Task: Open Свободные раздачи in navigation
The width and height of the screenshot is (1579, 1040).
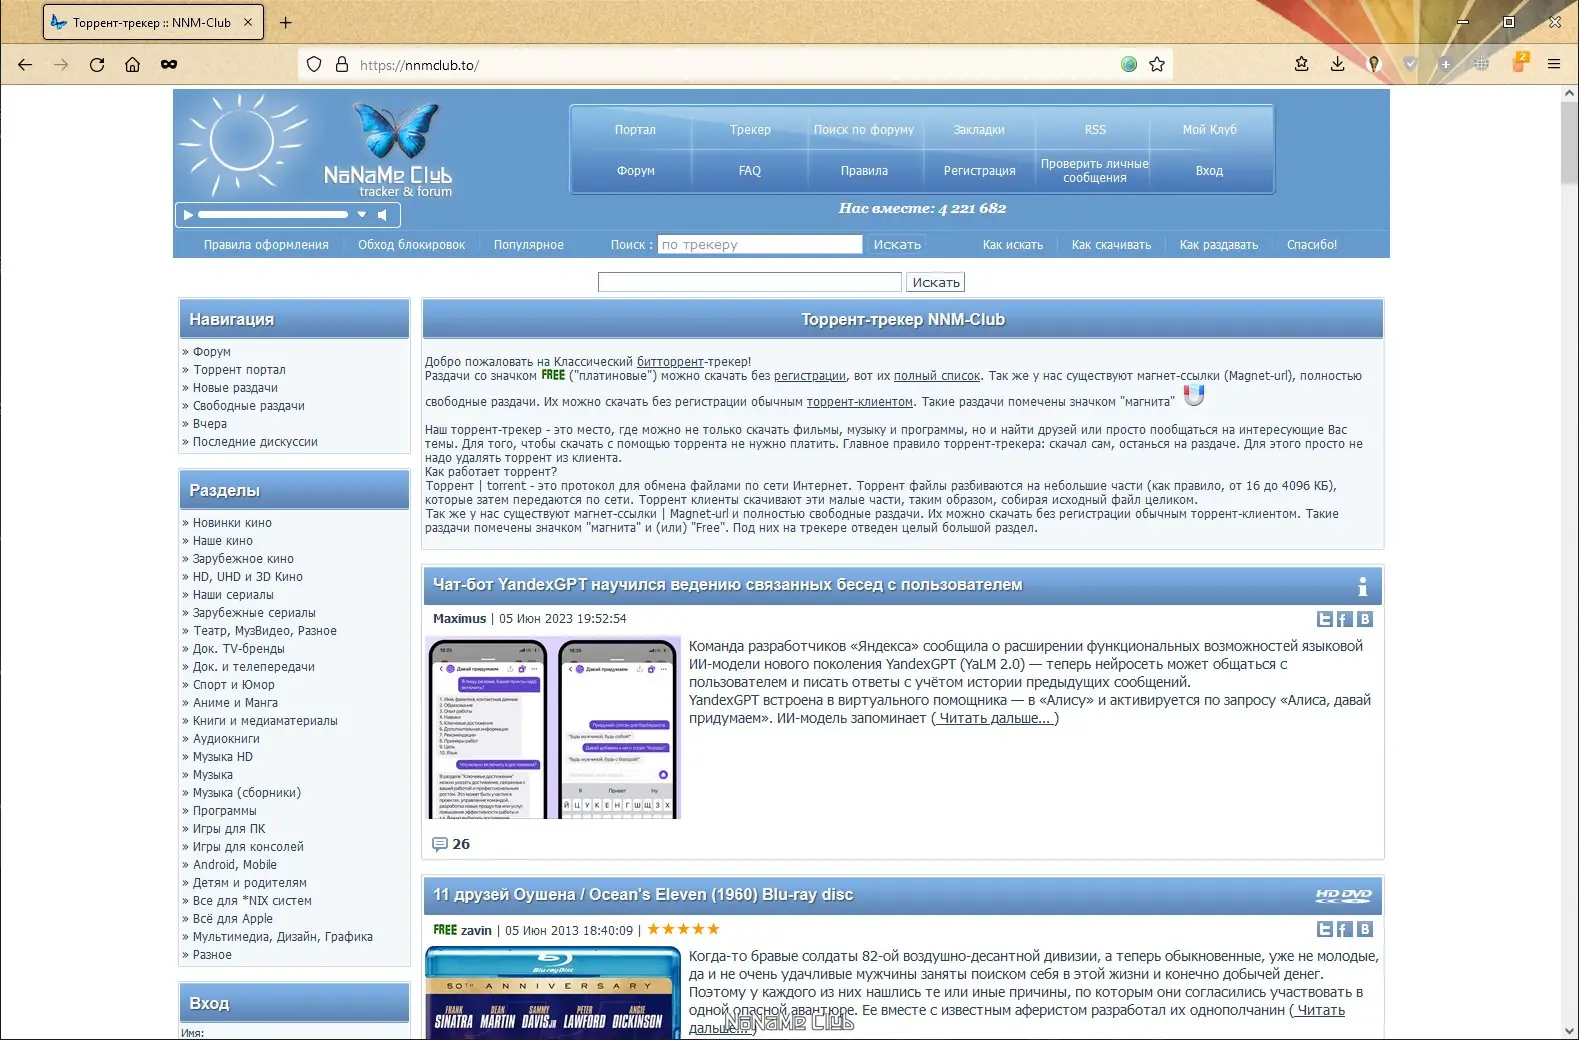Action: pos(249,406)
